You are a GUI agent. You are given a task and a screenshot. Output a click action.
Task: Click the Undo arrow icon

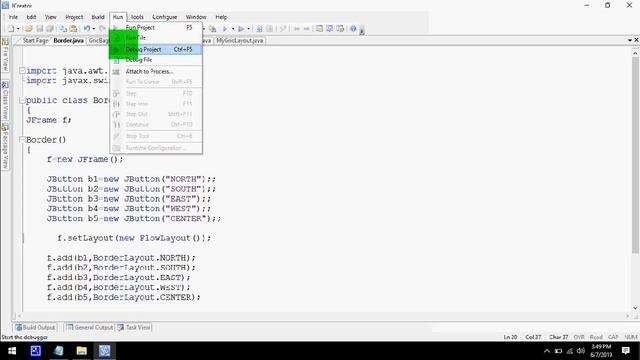click(x=87, y=29)
